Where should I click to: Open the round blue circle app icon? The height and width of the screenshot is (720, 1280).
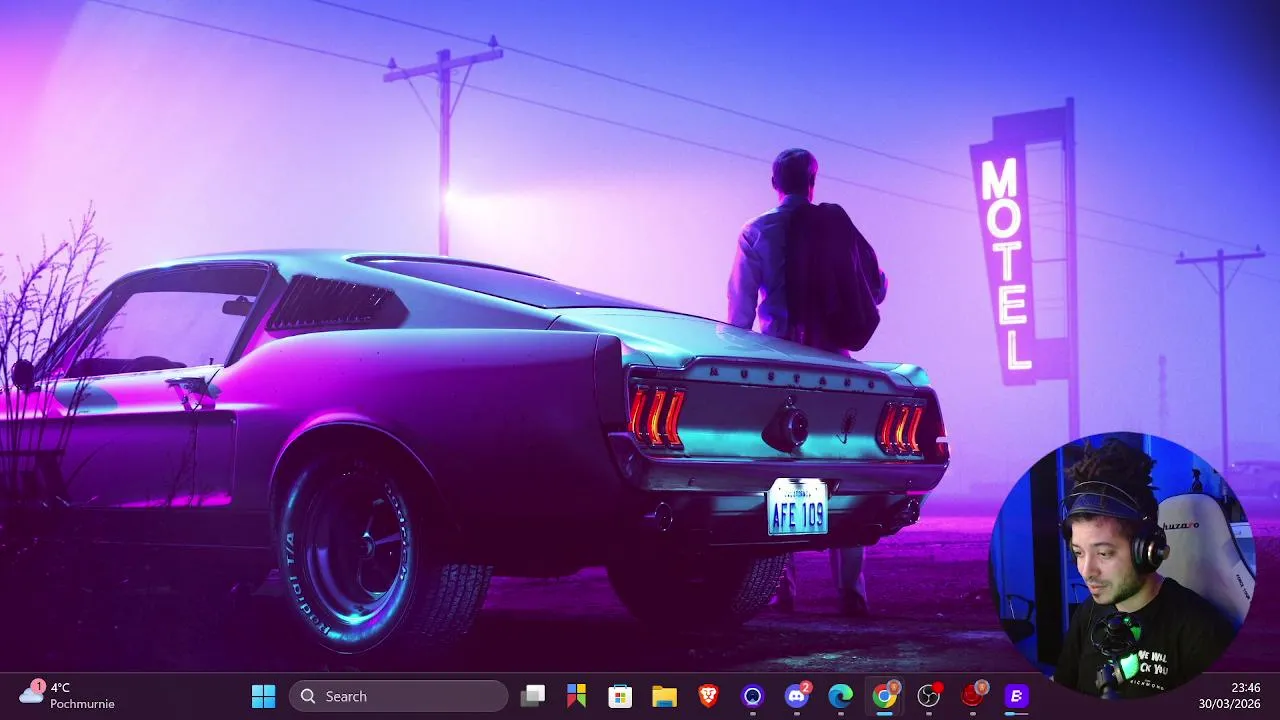click(753, 696)
